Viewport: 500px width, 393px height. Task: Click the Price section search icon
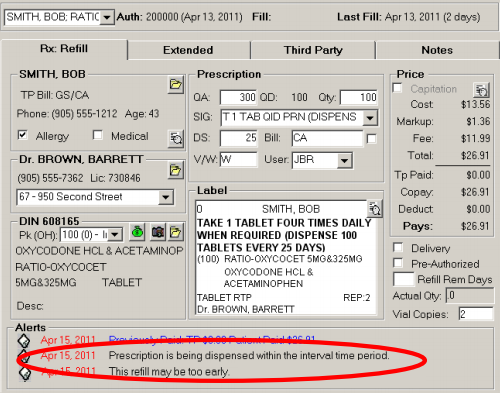pos(481,90)
